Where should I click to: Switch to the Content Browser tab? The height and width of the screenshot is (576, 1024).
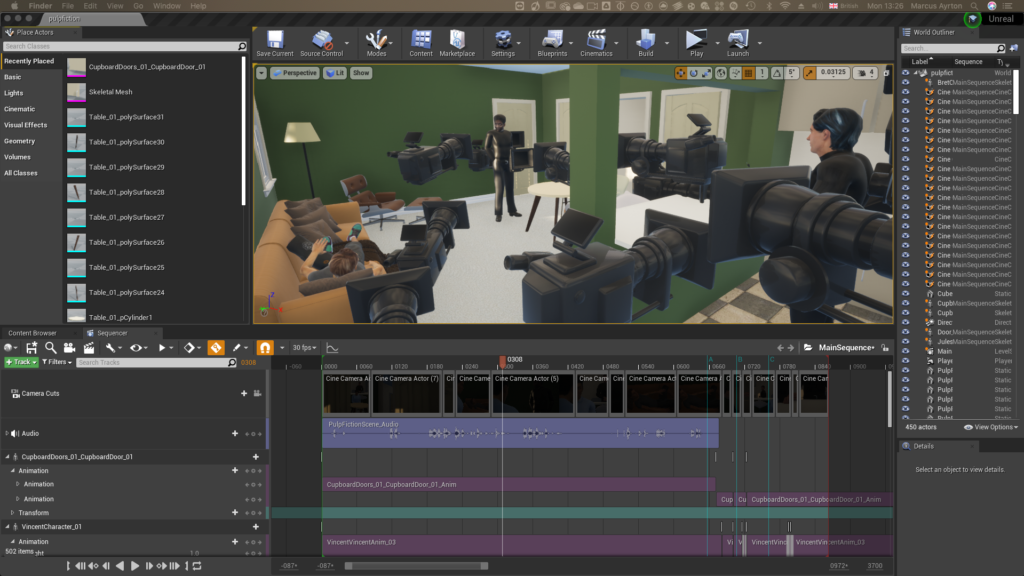[32, 333]
